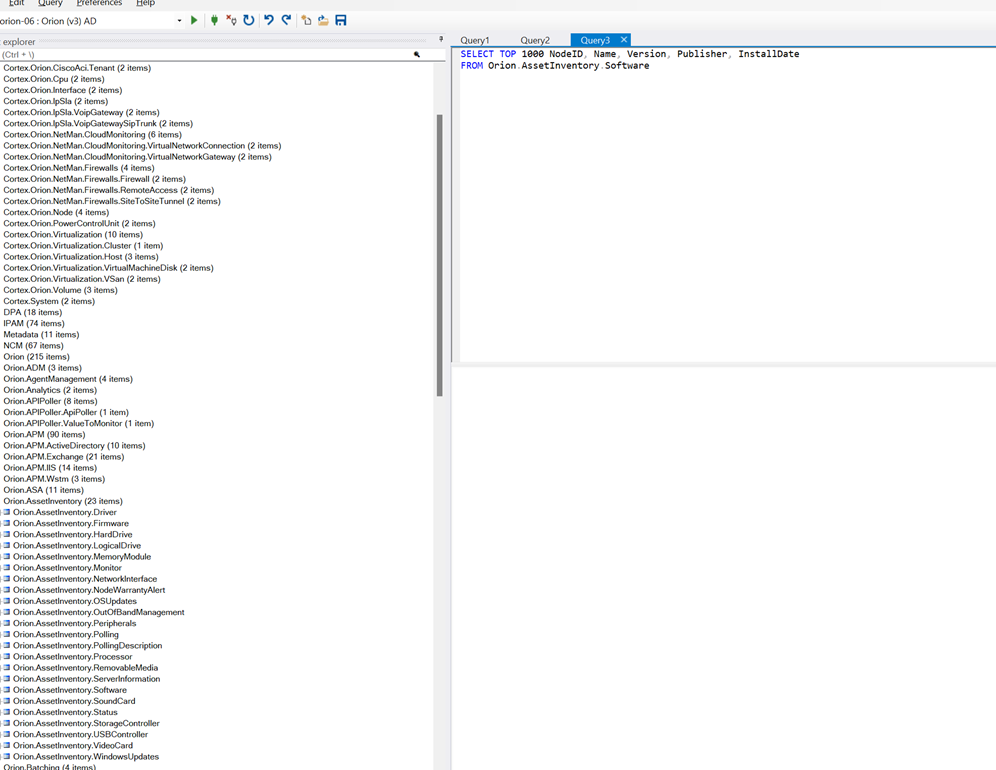Open the Edit menu
This screenshot has height=770, width=996.
17,3
